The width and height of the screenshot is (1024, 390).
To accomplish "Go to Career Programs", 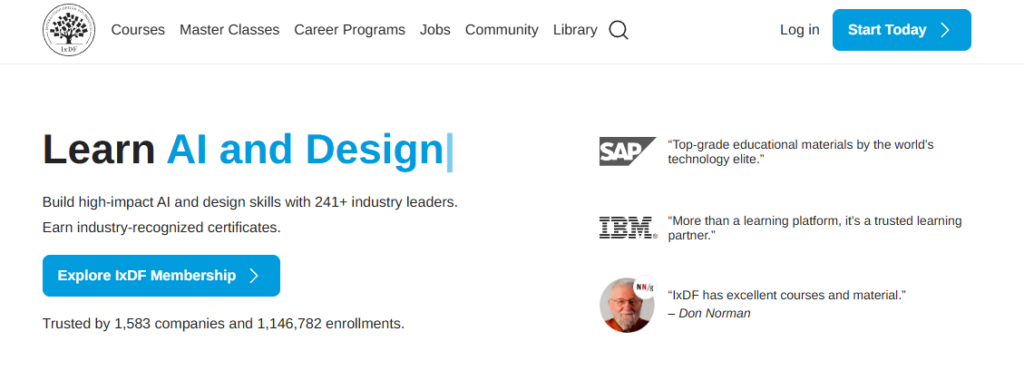I will point(349,29).
